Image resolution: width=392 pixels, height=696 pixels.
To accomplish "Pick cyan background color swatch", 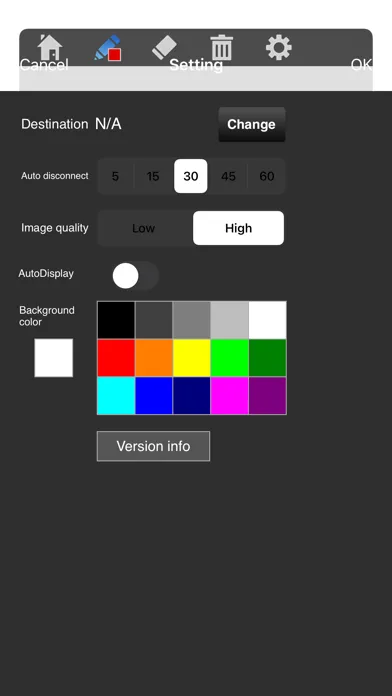I will (x=116, y=395).
